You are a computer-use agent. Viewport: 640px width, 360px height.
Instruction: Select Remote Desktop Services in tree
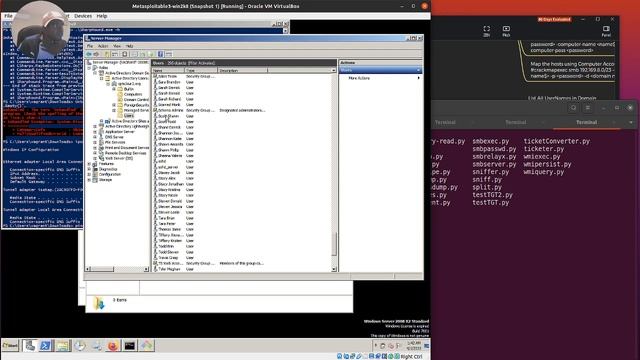(x=125, y=153)
